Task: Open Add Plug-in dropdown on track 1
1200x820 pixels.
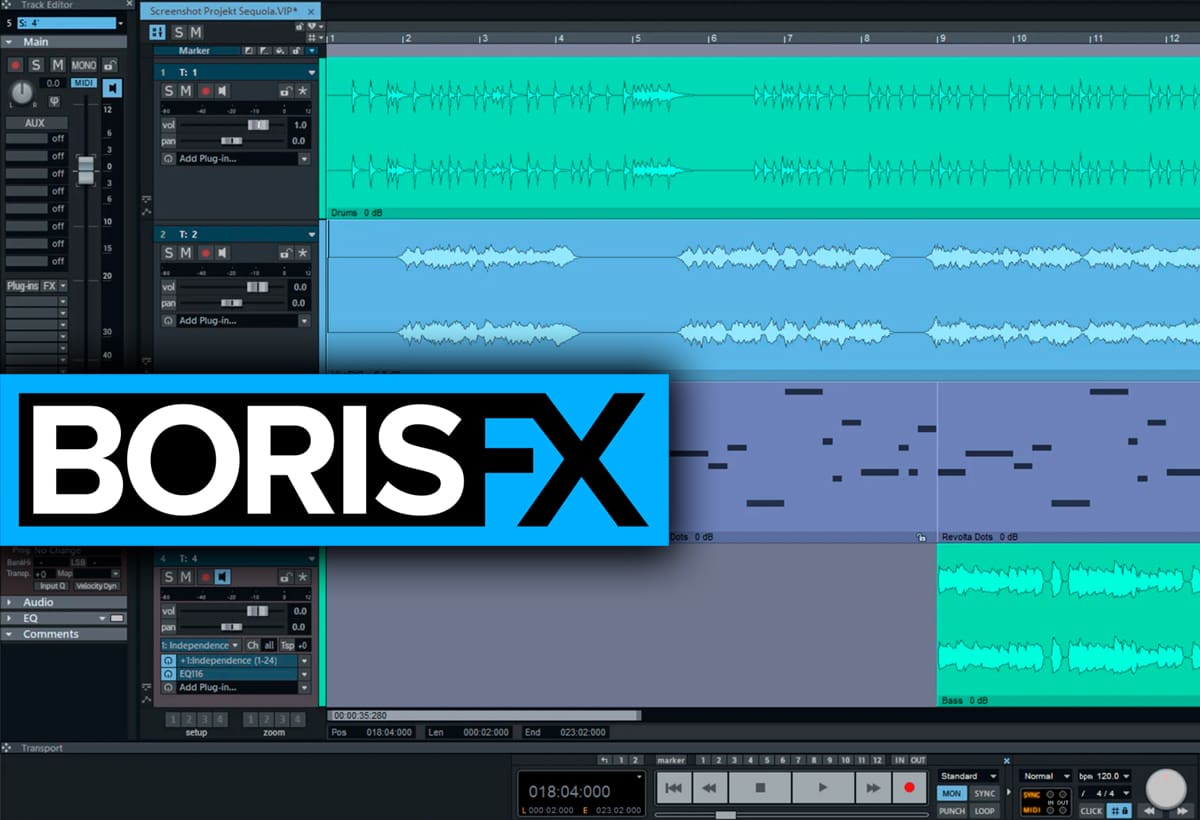Action: click(x=304, y=159)
